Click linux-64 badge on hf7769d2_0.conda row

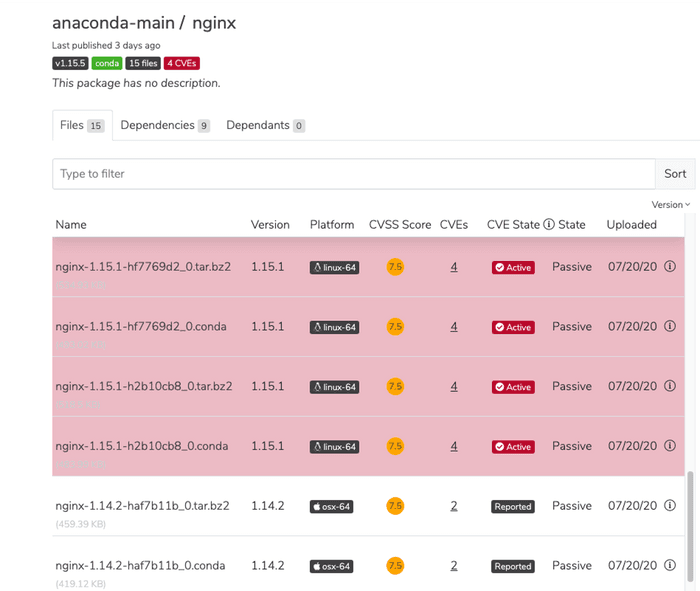tap(334, 327)
